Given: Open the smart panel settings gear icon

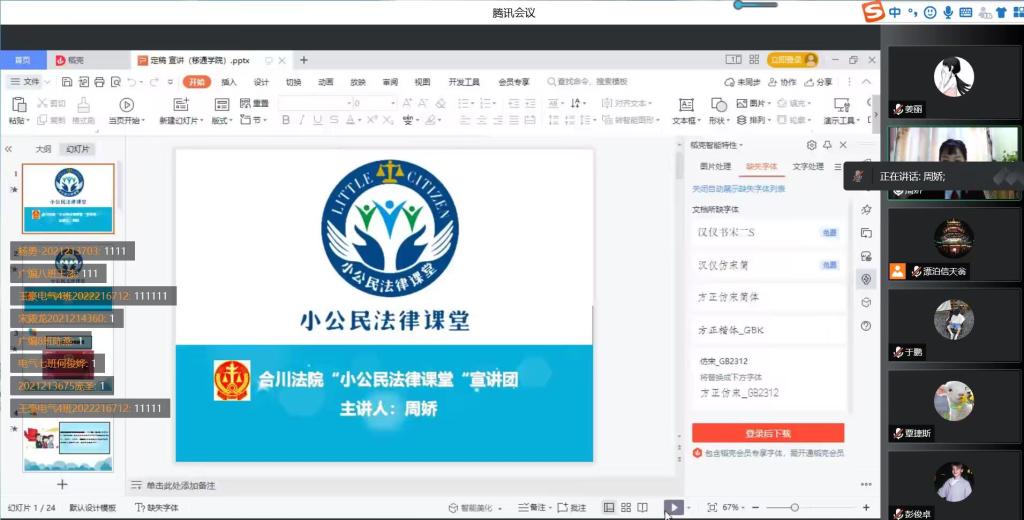Looking at the screenshot, I should (x=811, y=145).
